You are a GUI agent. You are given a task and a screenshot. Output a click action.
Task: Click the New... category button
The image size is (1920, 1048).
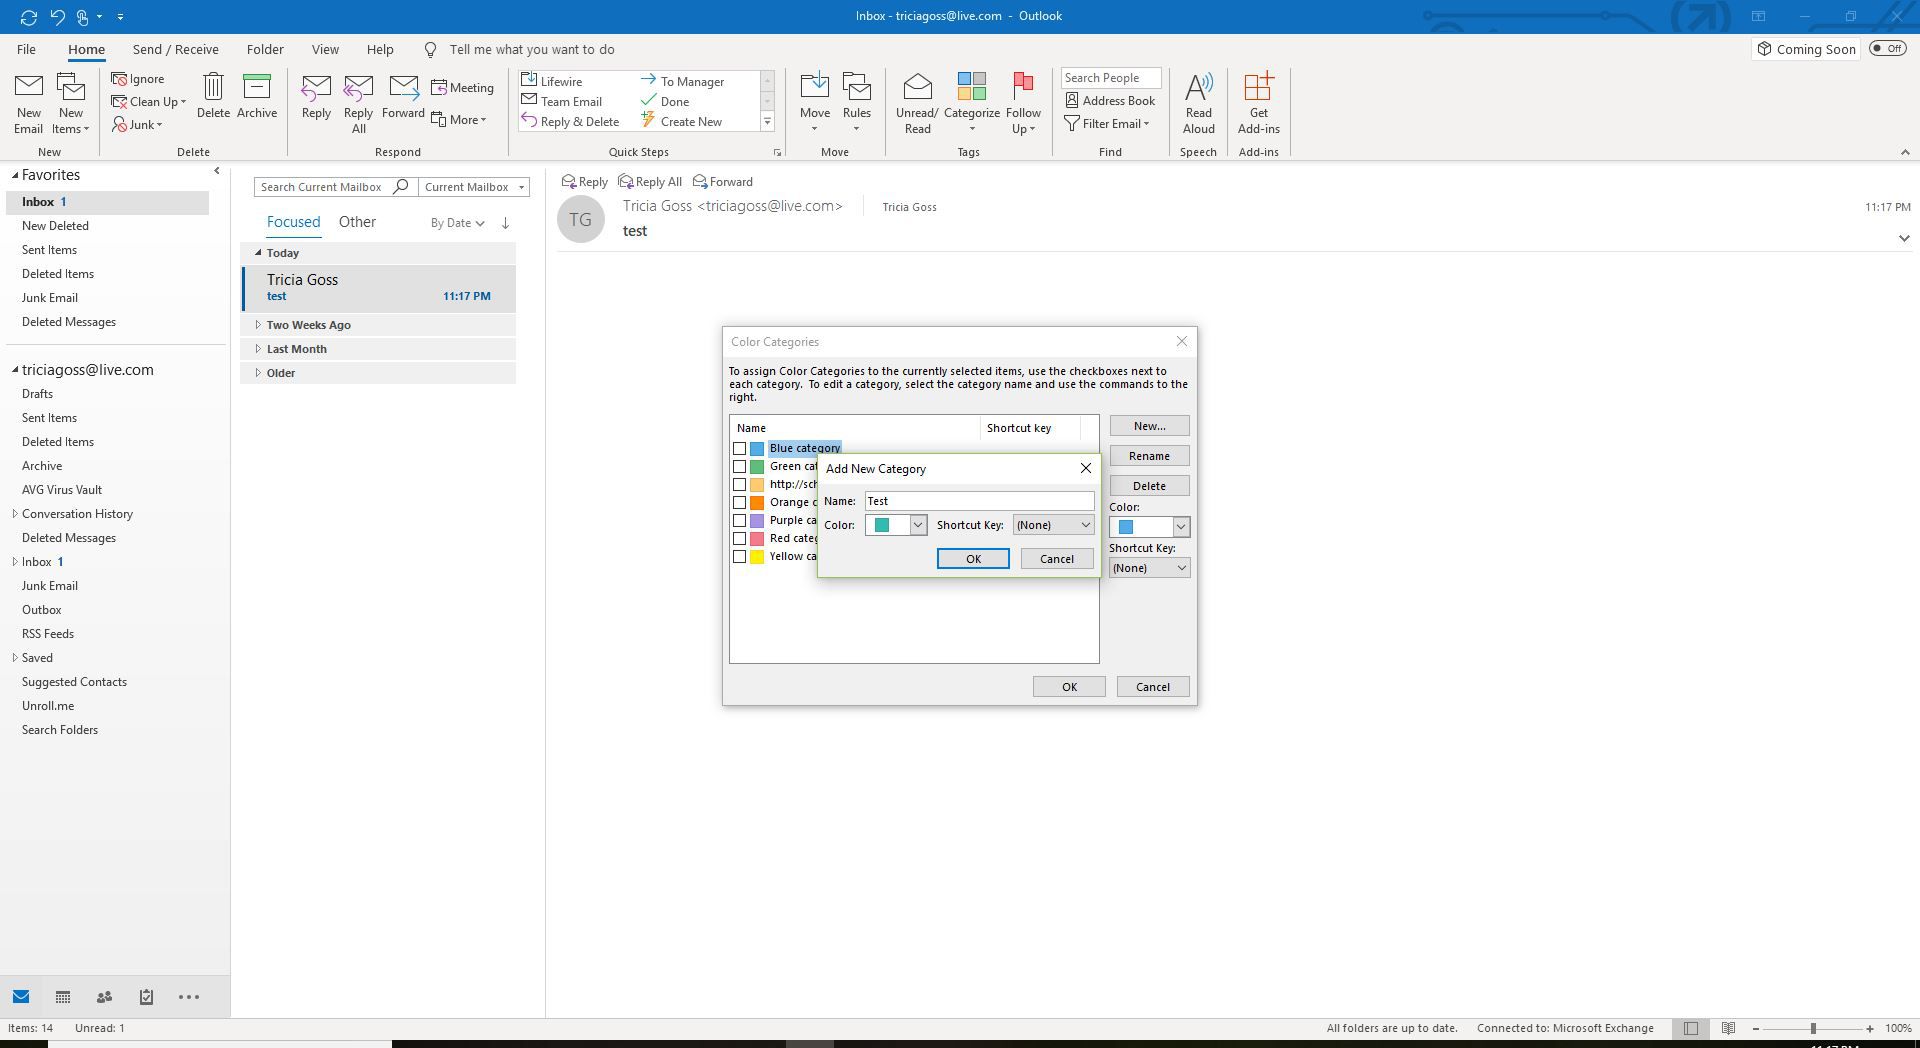coord(1149,426)
